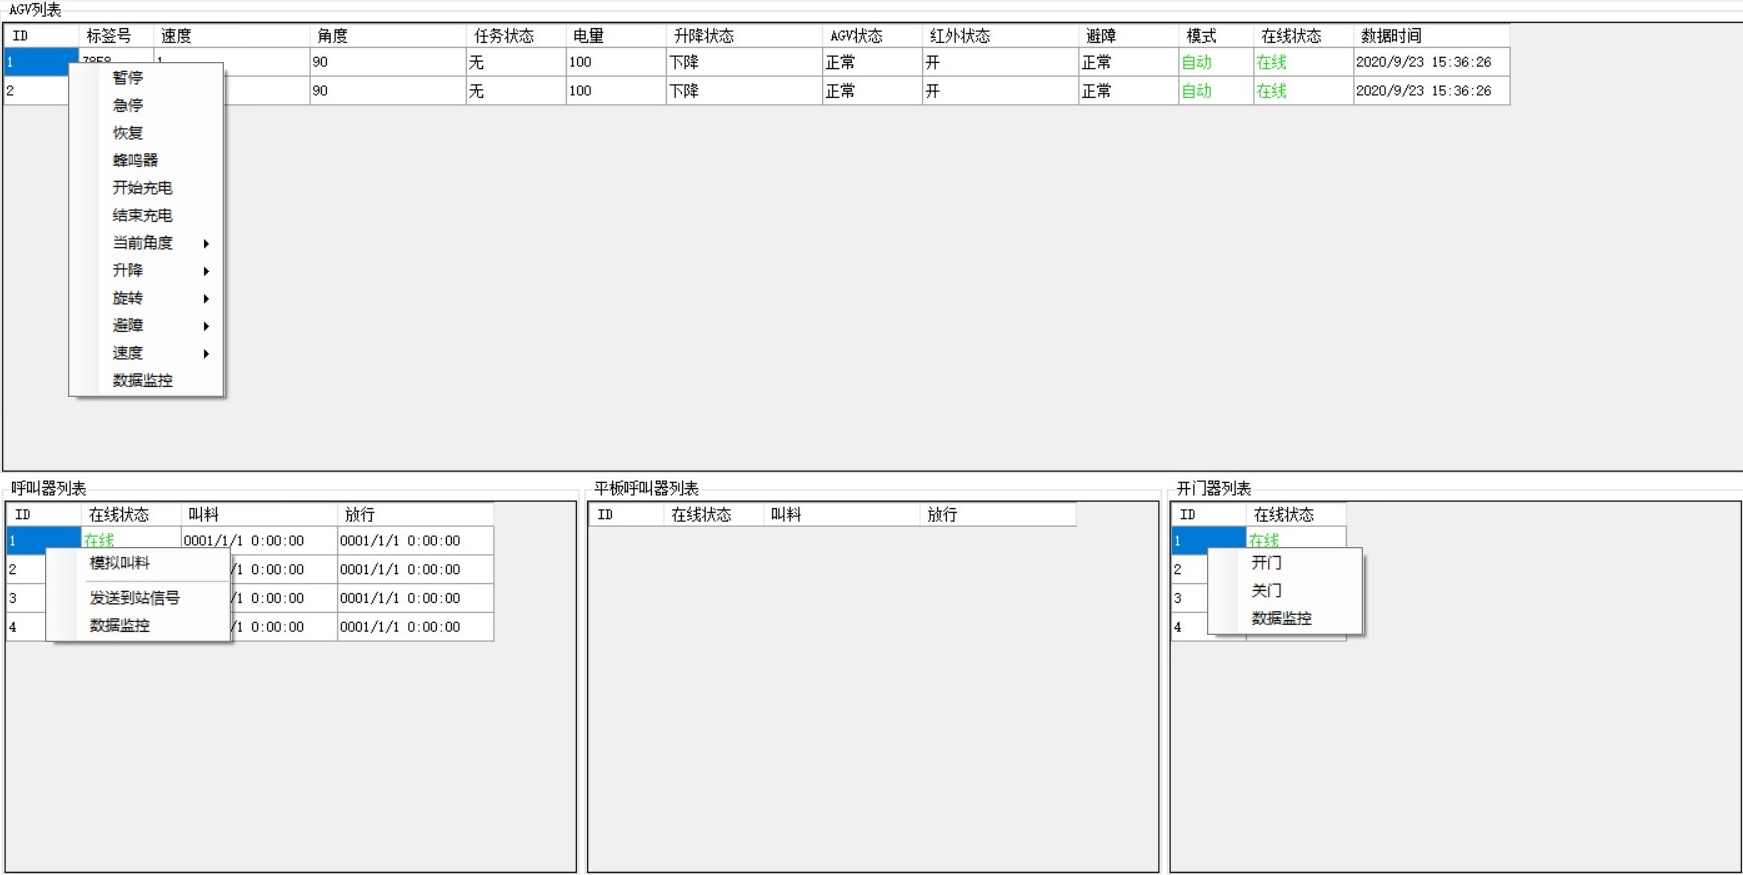Screen dimensions: 1743x875
Task: Click the 放行 header in 平板呼叫器列表
Action: (x=998, y=515)
